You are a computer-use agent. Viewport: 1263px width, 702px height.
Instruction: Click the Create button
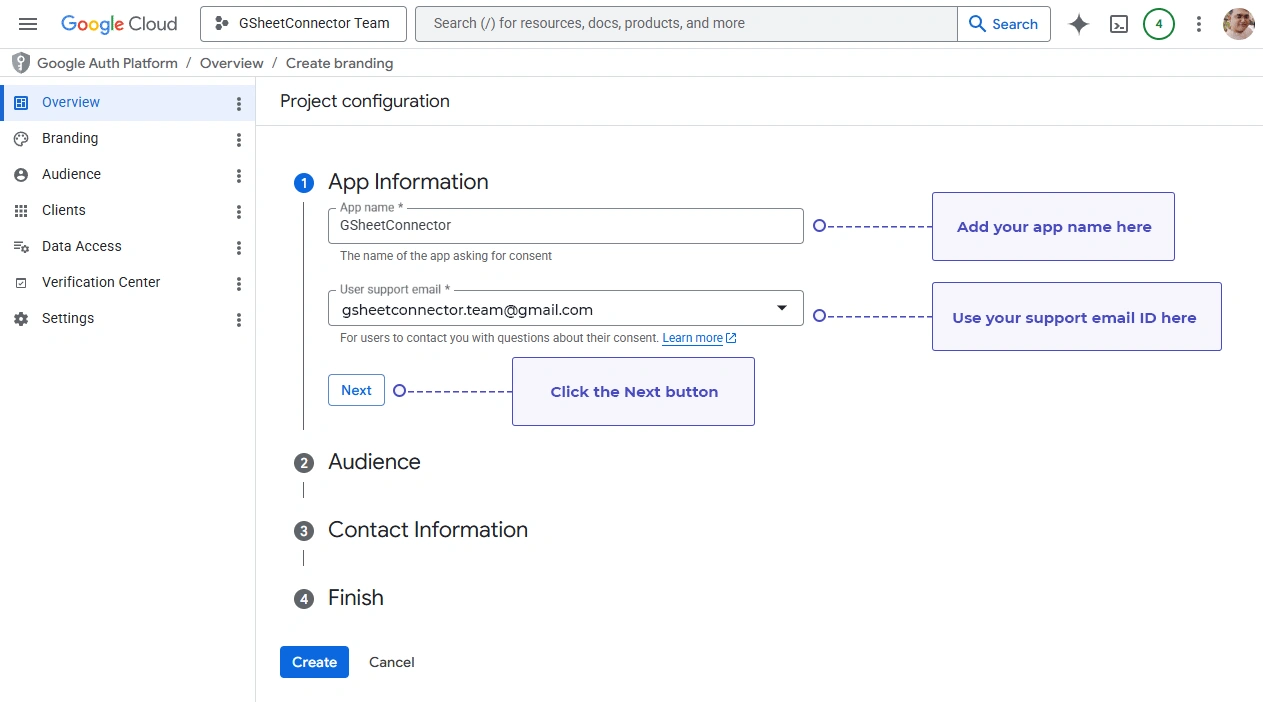point(314,662)
